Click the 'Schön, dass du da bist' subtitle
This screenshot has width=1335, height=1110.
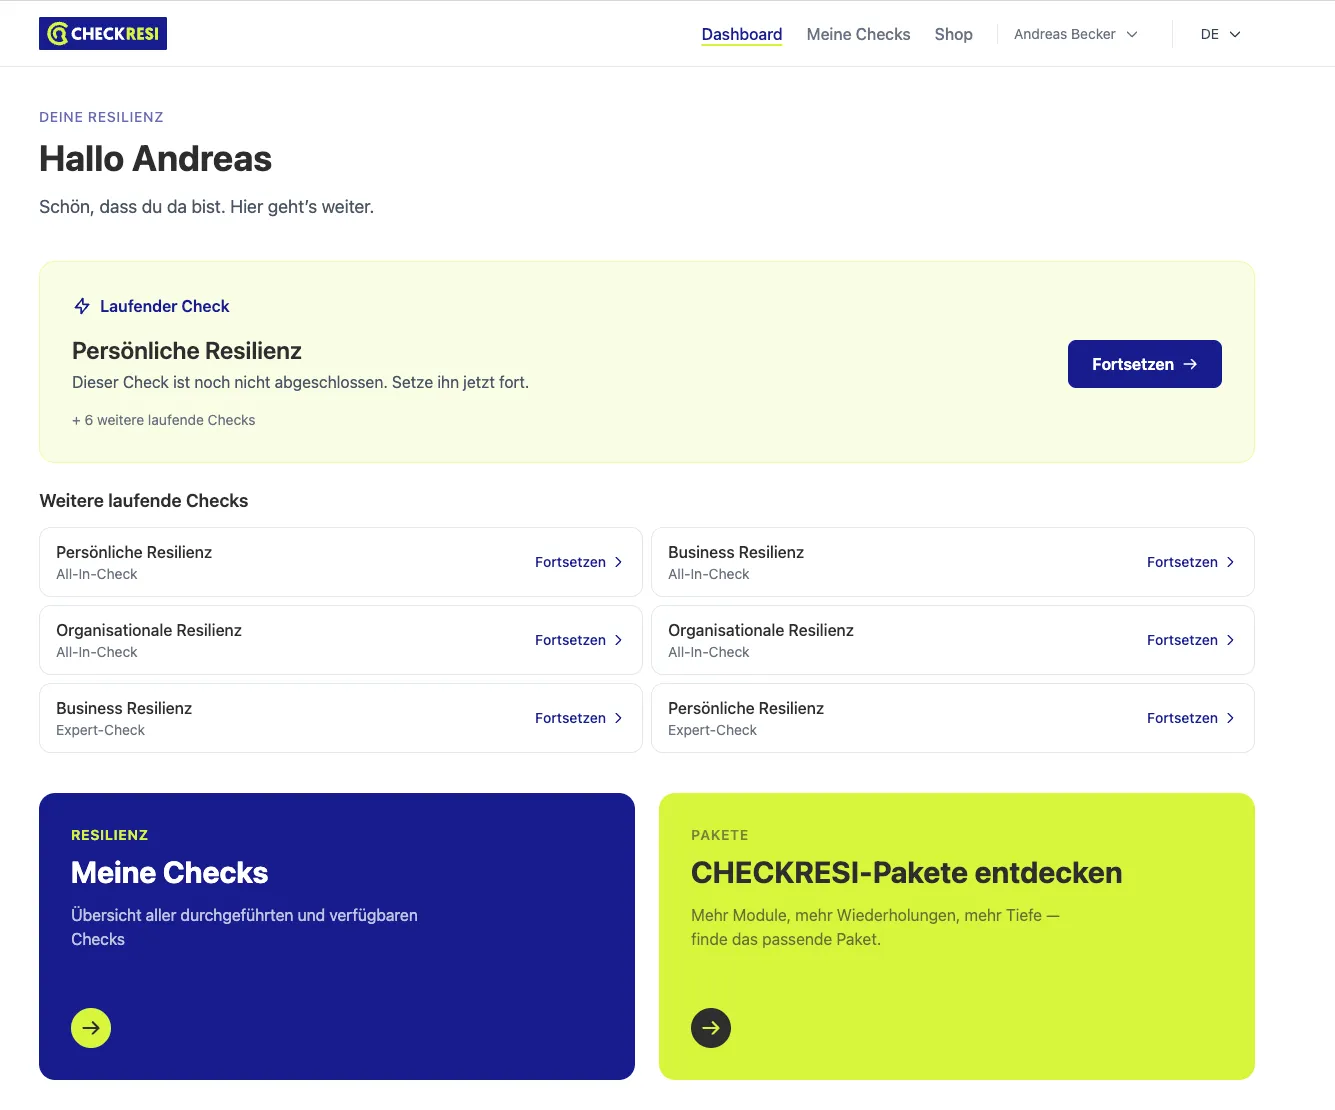point(206,207)
